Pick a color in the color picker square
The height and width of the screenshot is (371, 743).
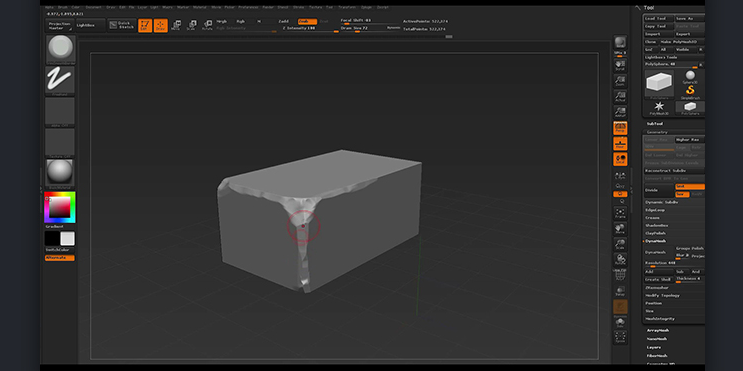[x=60, y=207]
